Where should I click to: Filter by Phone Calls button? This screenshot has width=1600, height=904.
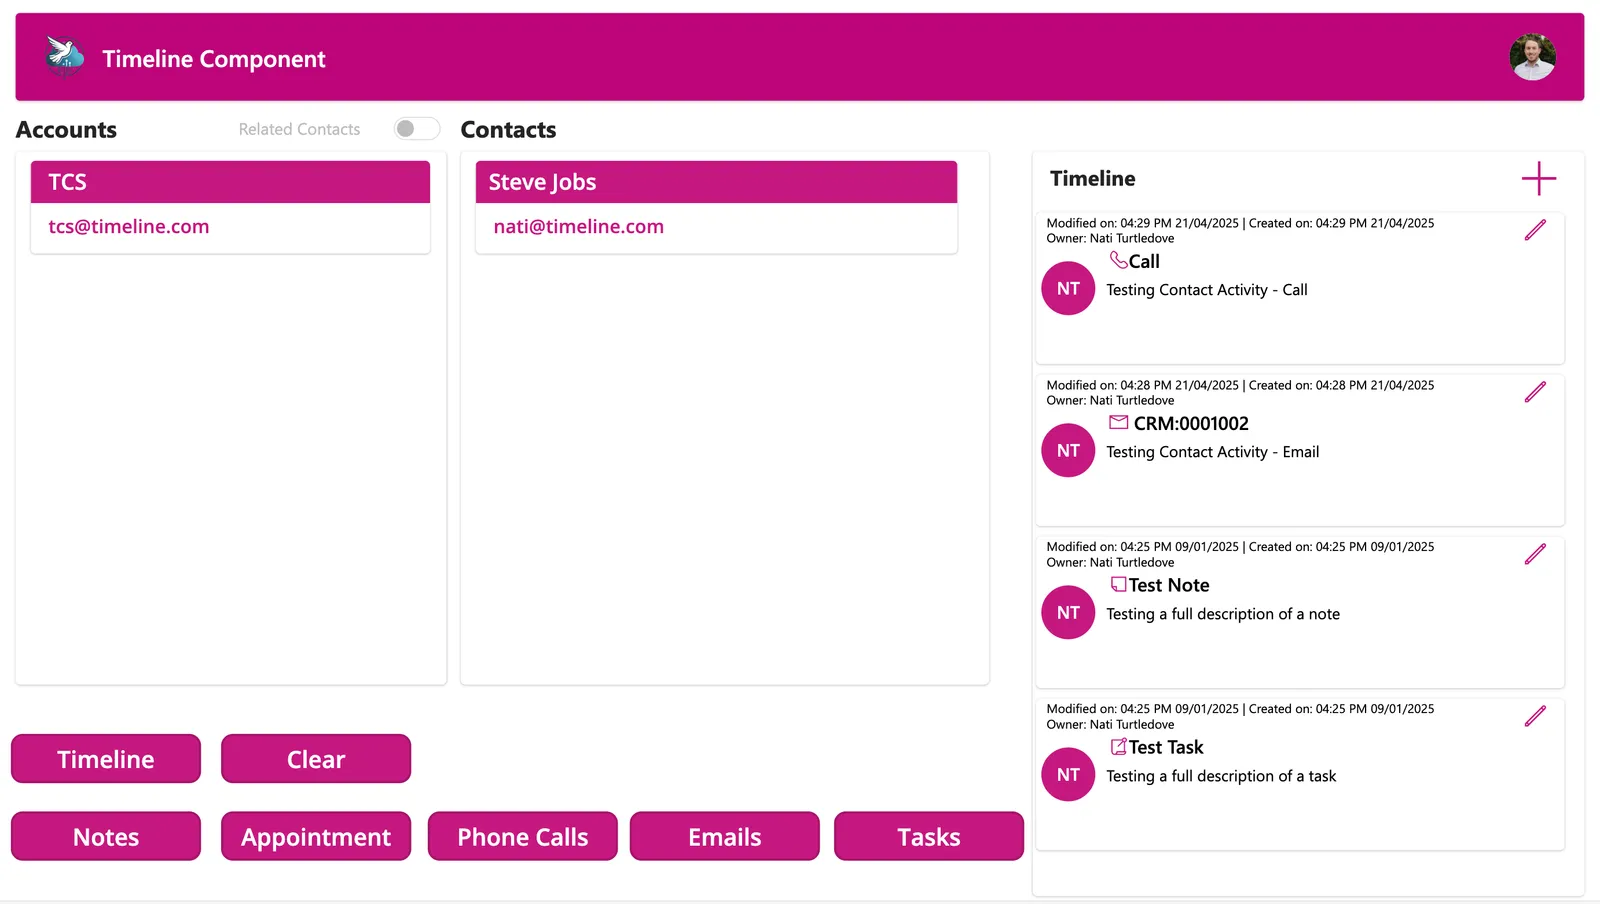[523, 836]
